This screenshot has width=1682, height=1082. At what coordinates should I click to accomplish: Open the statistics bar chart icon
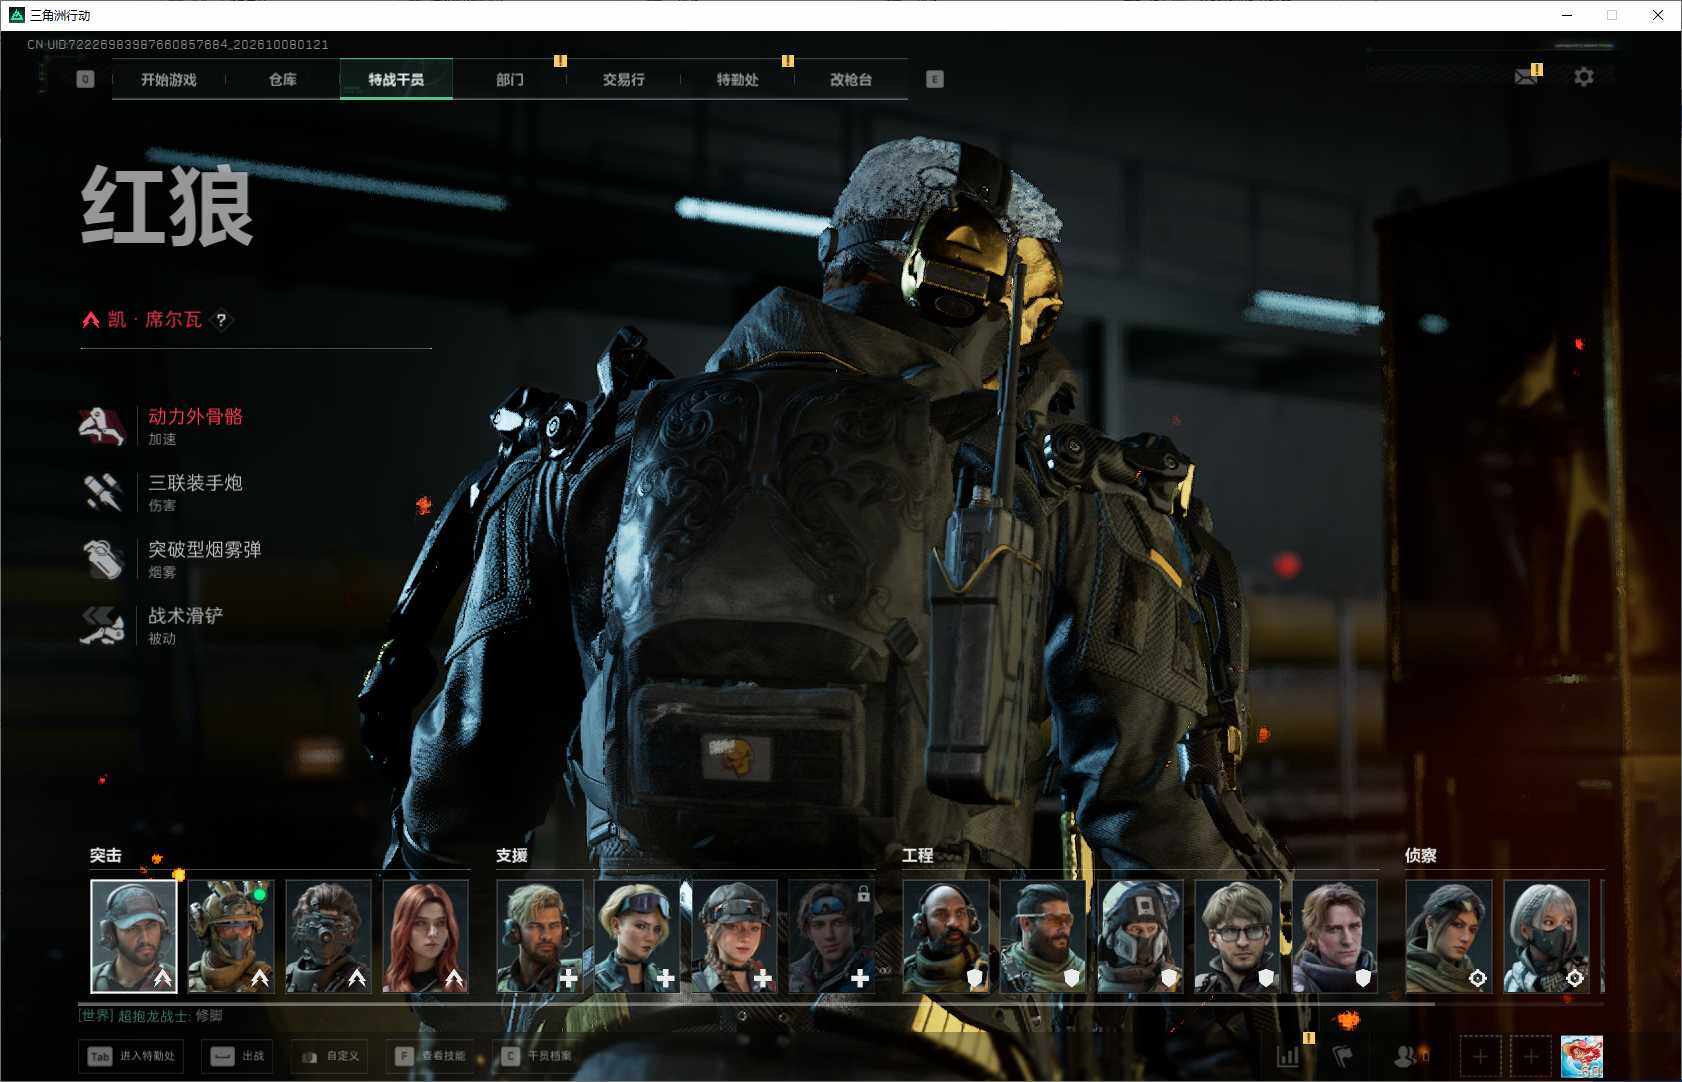click(1288, 1056)
